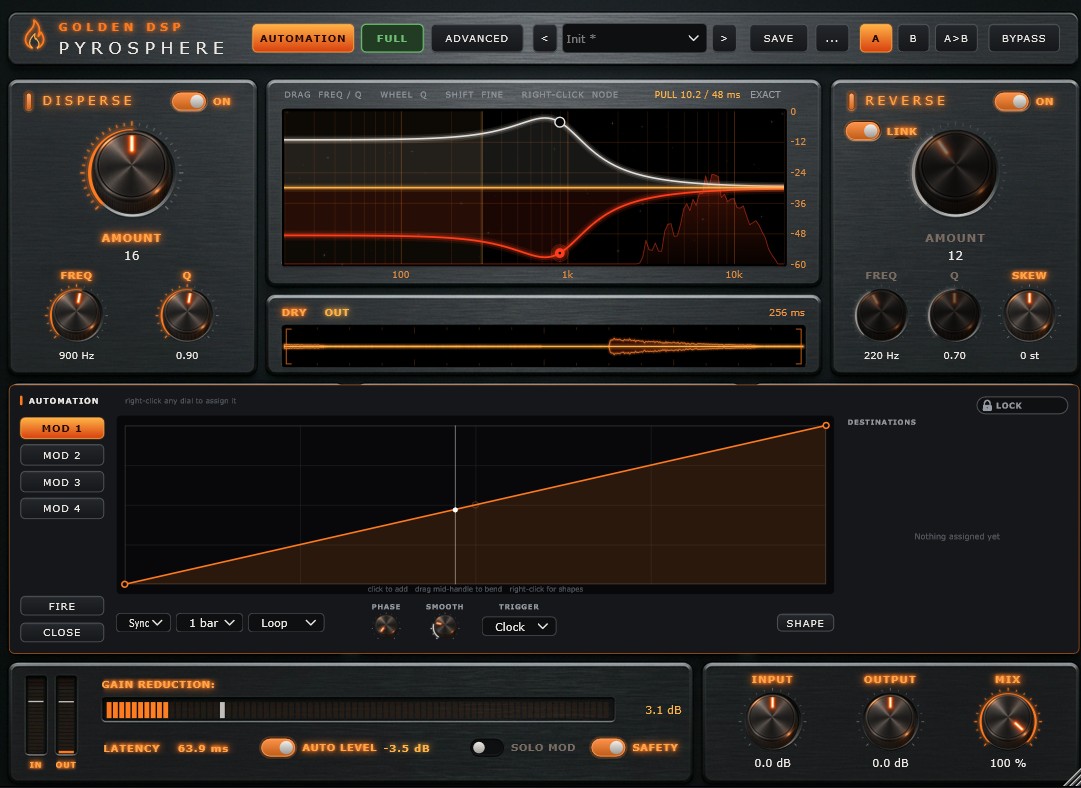Click the SKEW knob
1081x788 pixels.
pyautogui.click(x=1029, y=315)
